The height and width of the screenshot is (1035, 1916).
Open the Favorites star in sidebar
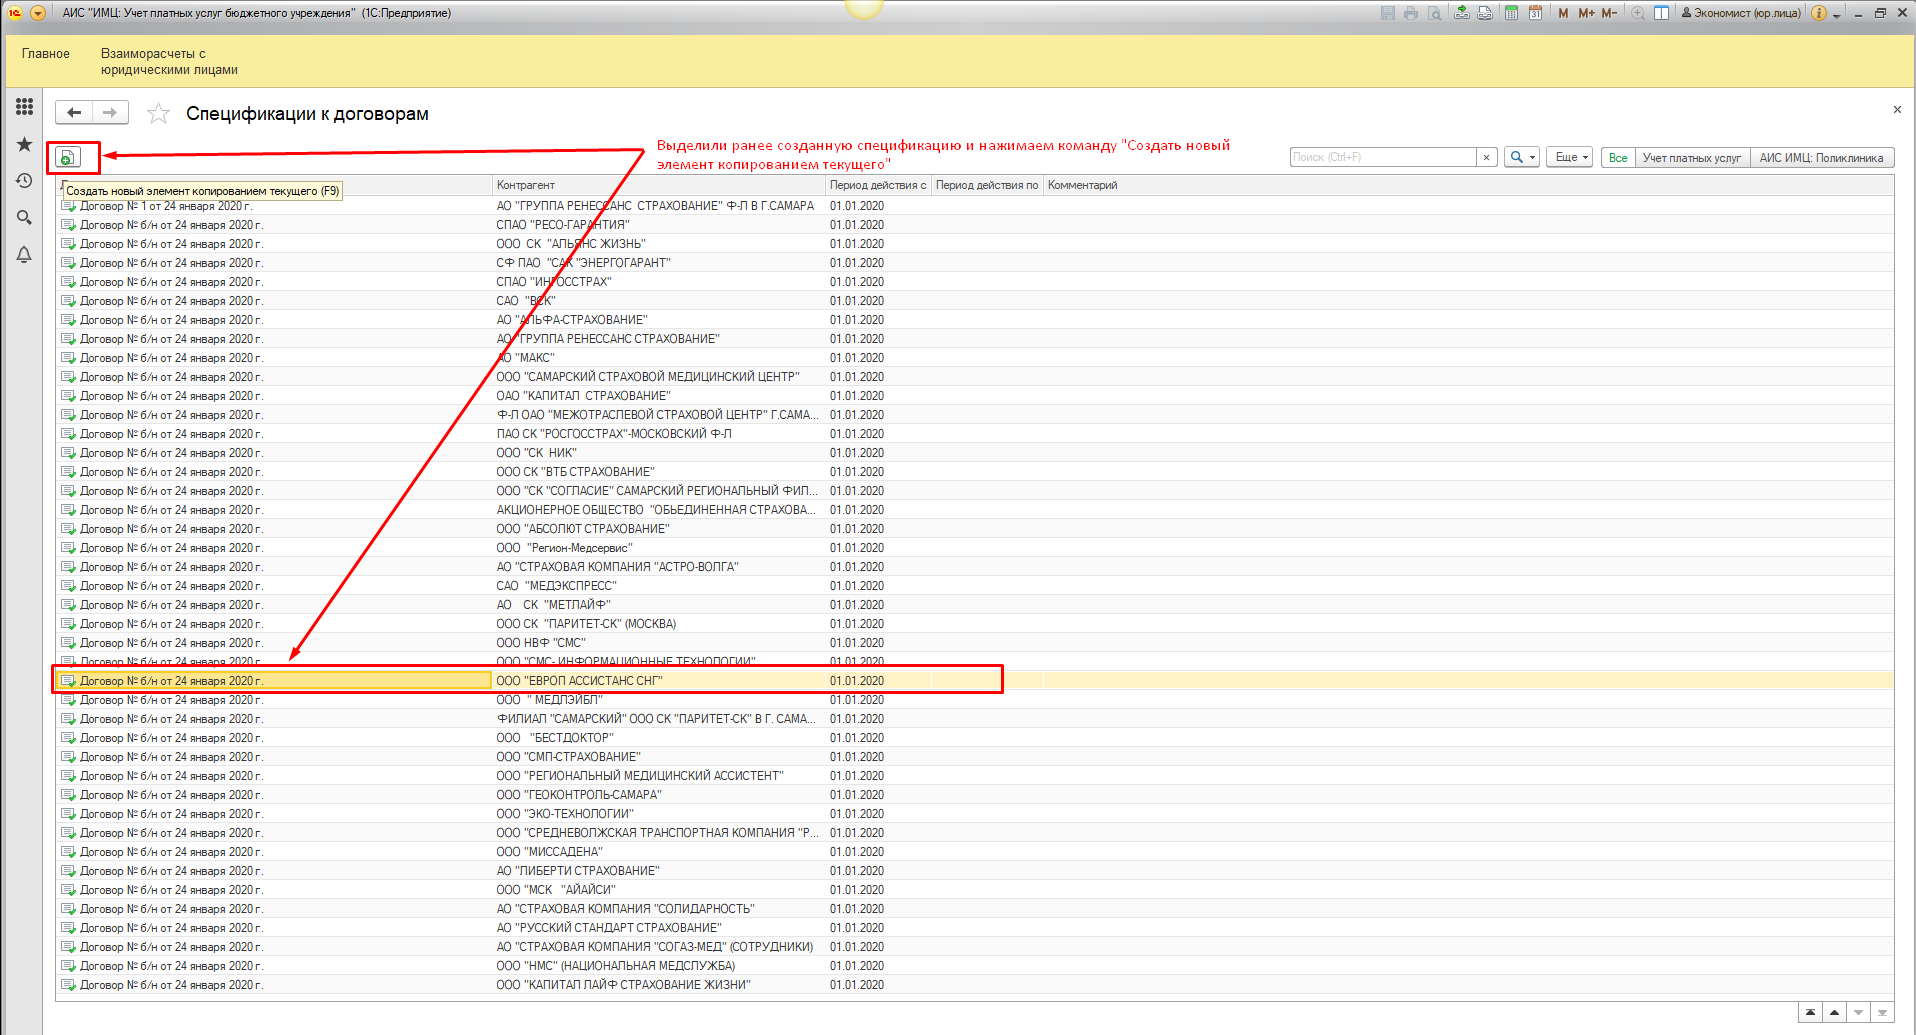coord(24,145)
